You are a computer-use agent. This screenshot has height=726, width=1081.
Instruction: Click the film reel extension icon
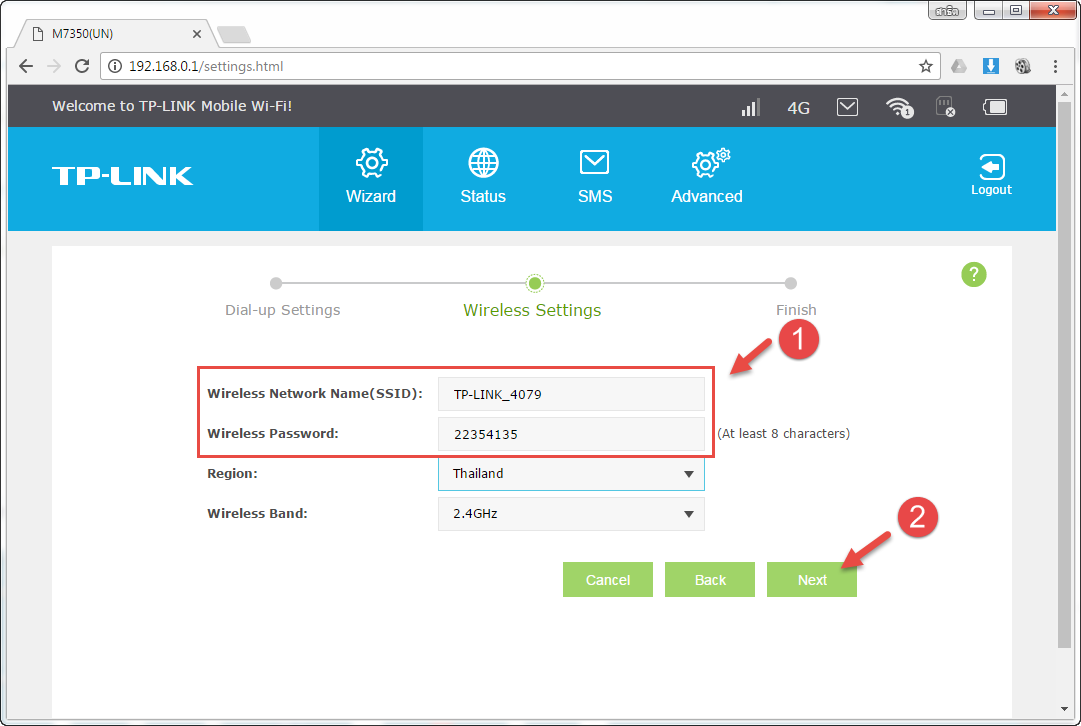coord(1023,66)
